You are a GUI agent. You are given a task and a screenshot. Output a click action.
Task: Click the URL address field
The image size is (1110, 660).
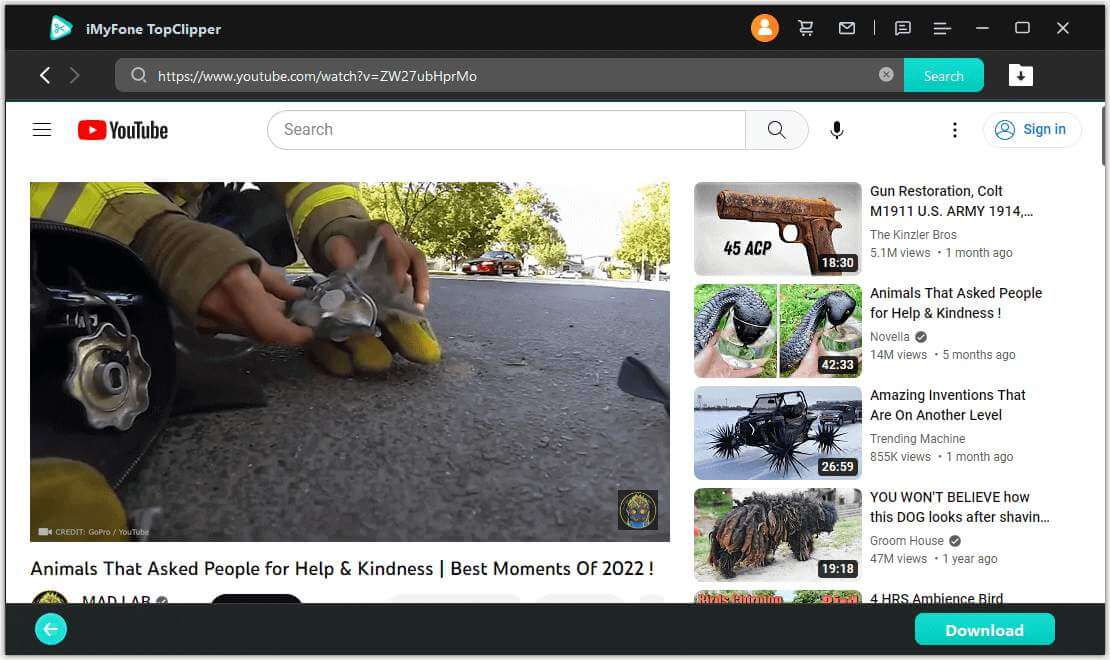(x=500, y=76)
